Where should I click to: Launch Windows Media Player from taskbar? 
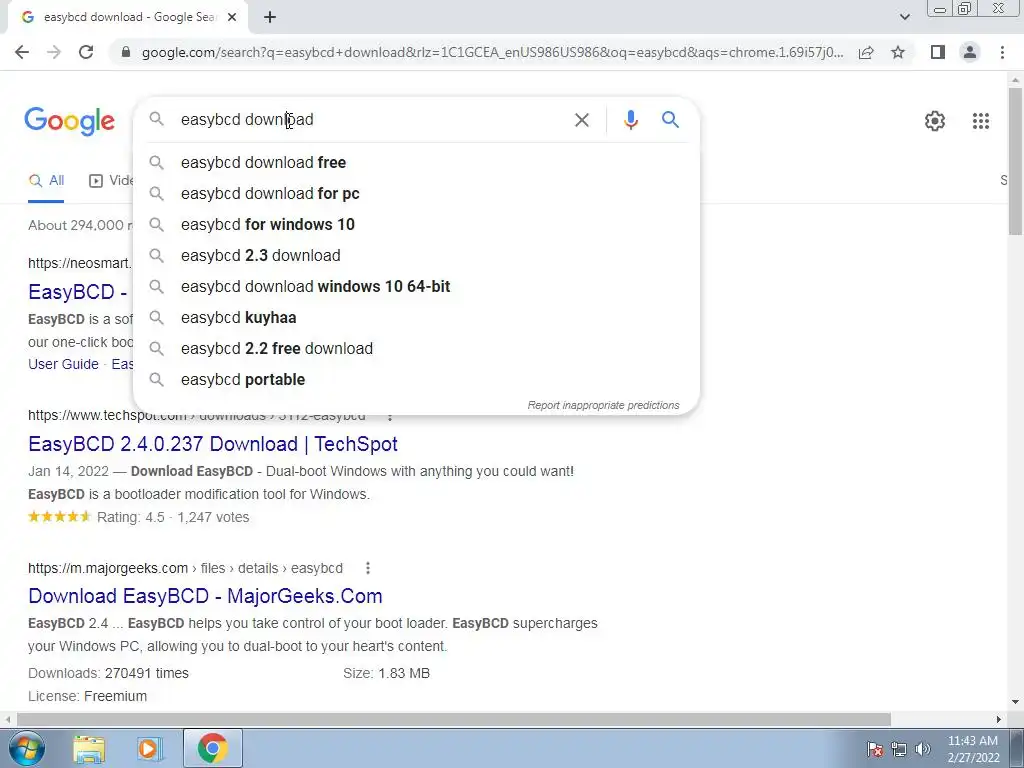click(x=150, y=749)
